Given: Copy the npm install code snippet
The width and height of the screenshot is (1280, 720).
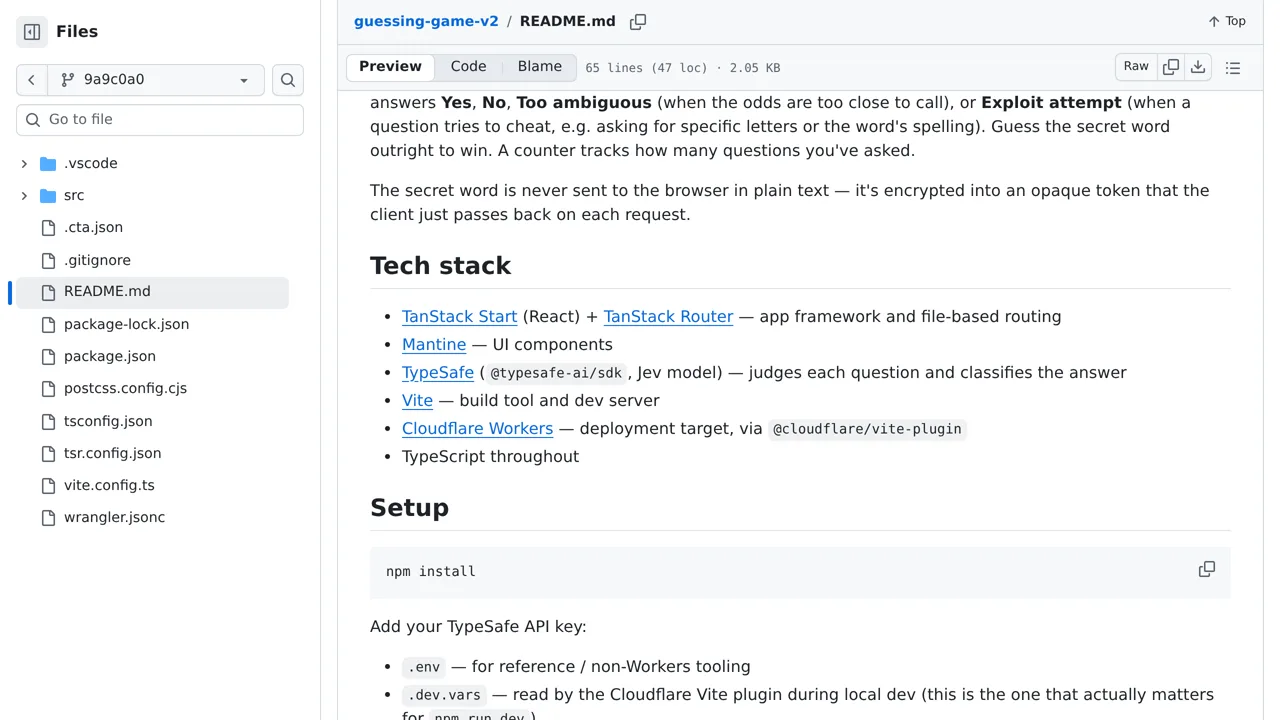Looking at the screenshot, I should [x=1207, y=569].
